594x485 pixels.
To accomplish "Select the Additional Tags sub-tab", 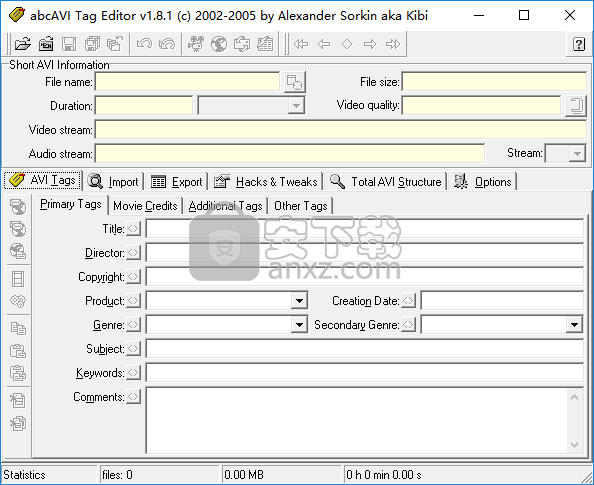I will tap(225, 206).
